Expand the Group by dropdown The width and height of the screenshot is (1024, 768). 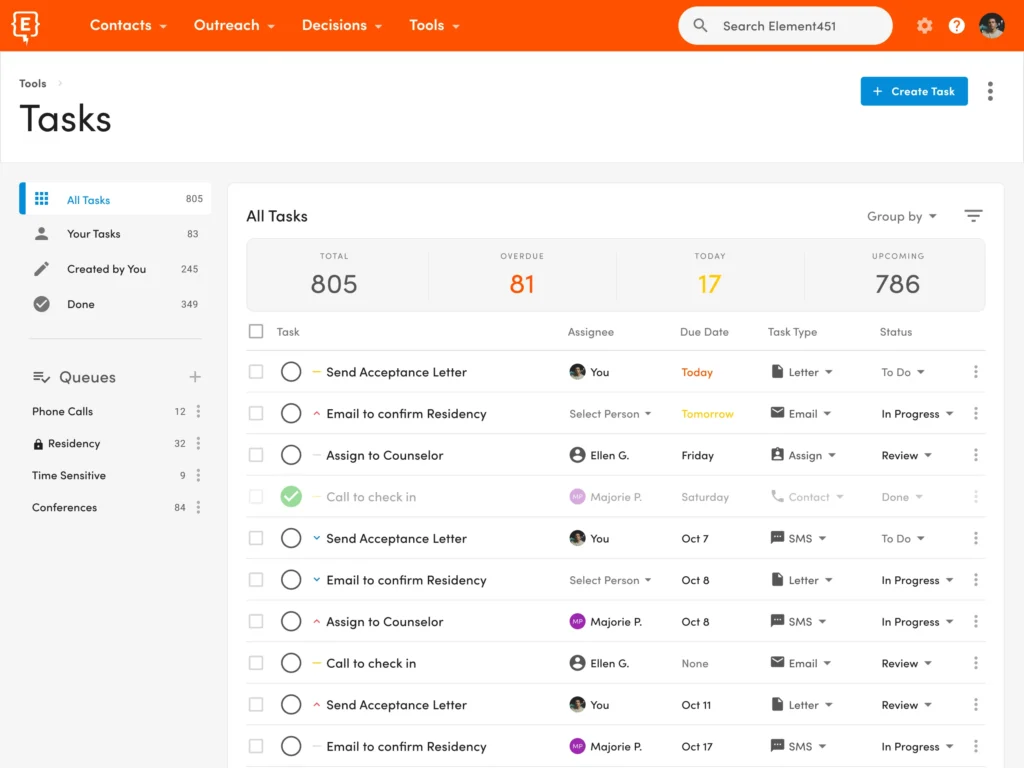(901, 216)
